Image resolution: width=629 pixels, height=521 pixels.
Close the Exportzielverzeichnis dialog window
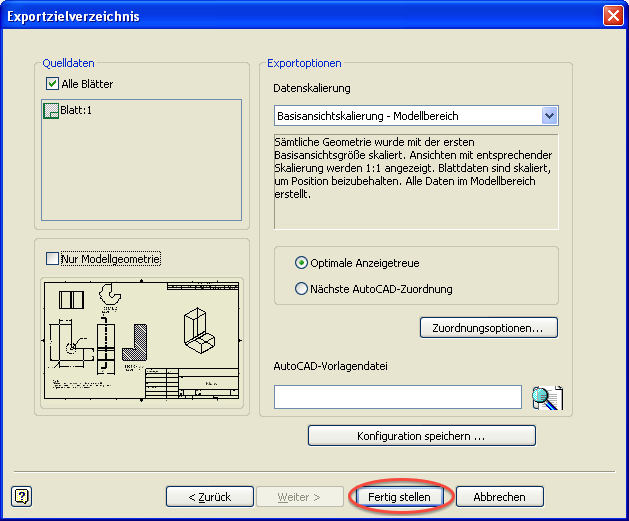tap(612, 16)
